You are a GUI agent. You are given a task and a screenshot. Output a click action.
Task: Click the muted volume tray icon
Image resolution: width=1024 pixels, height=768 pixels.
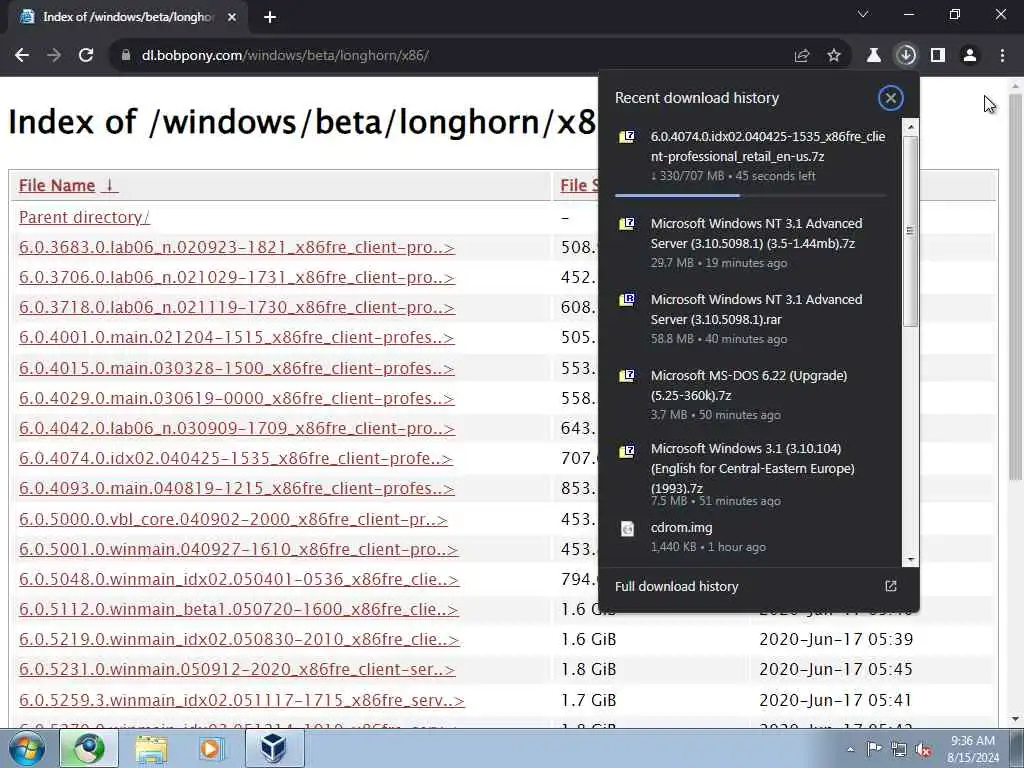923,750
